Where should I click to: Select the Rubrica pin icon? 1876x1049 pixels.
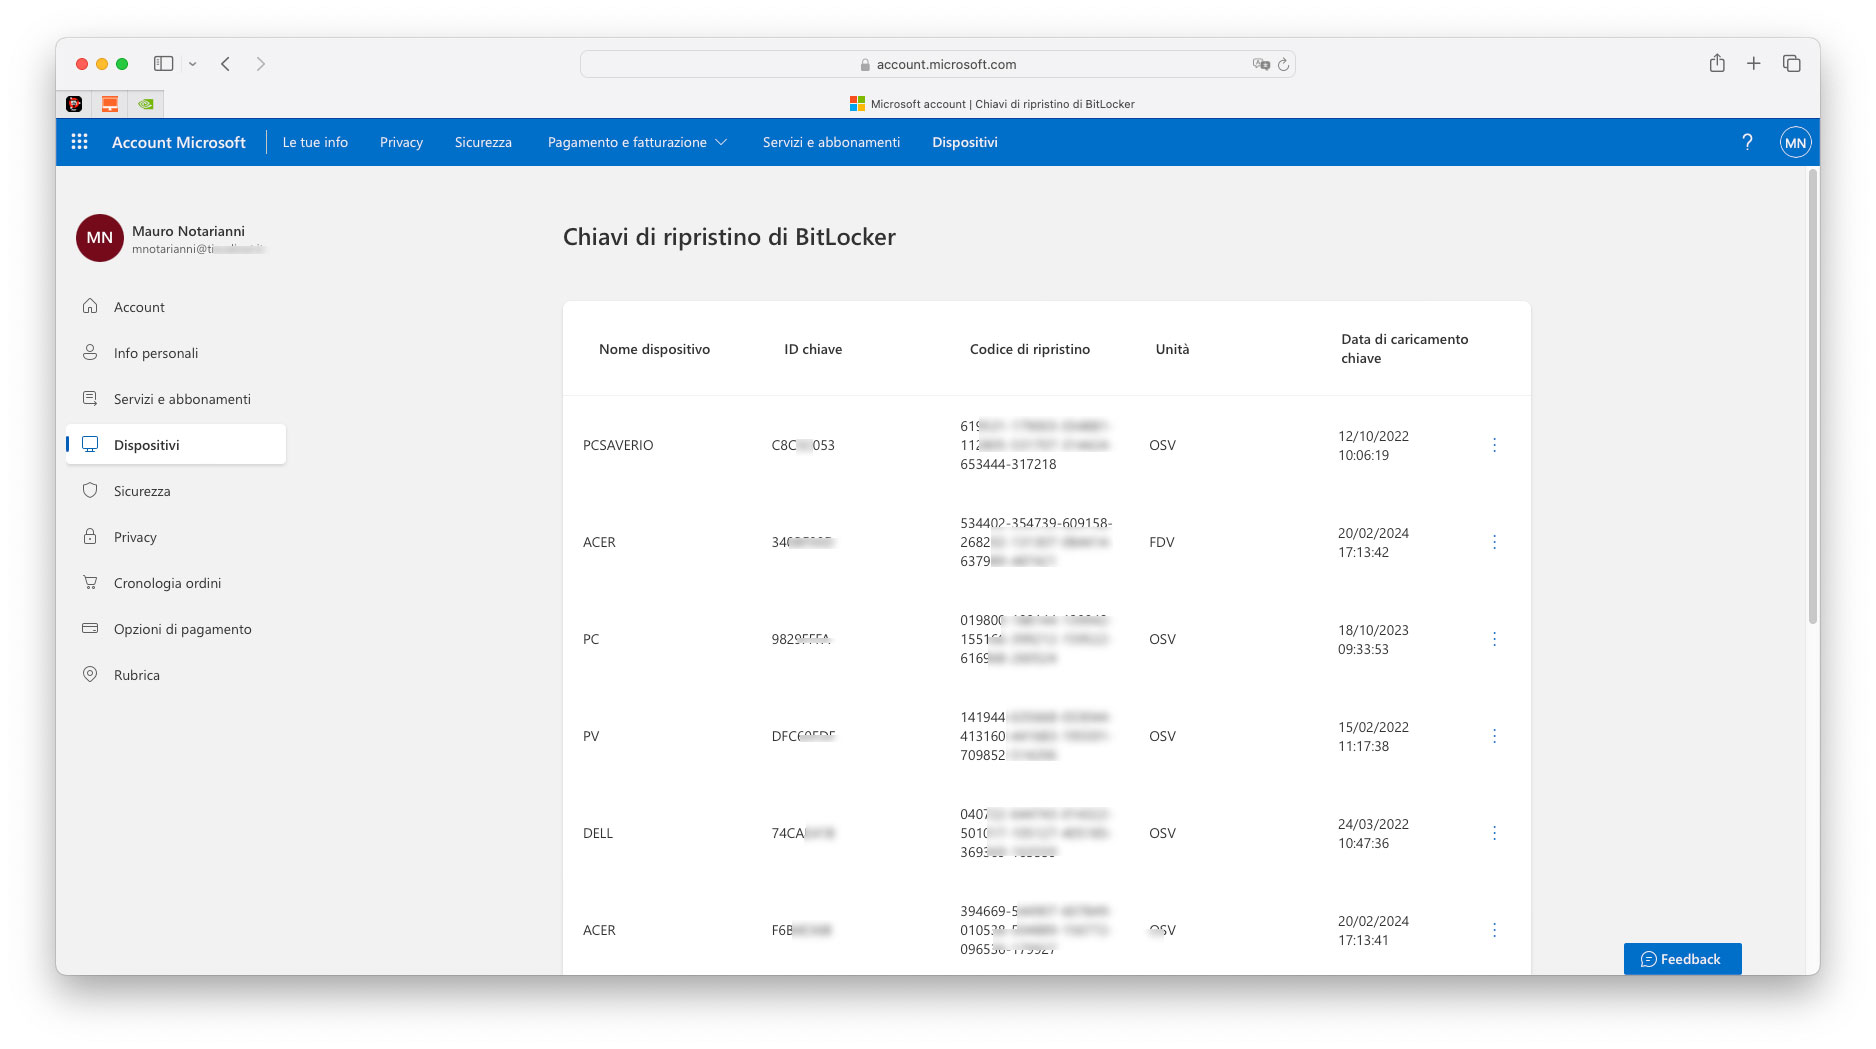click(x=90, y=674)
